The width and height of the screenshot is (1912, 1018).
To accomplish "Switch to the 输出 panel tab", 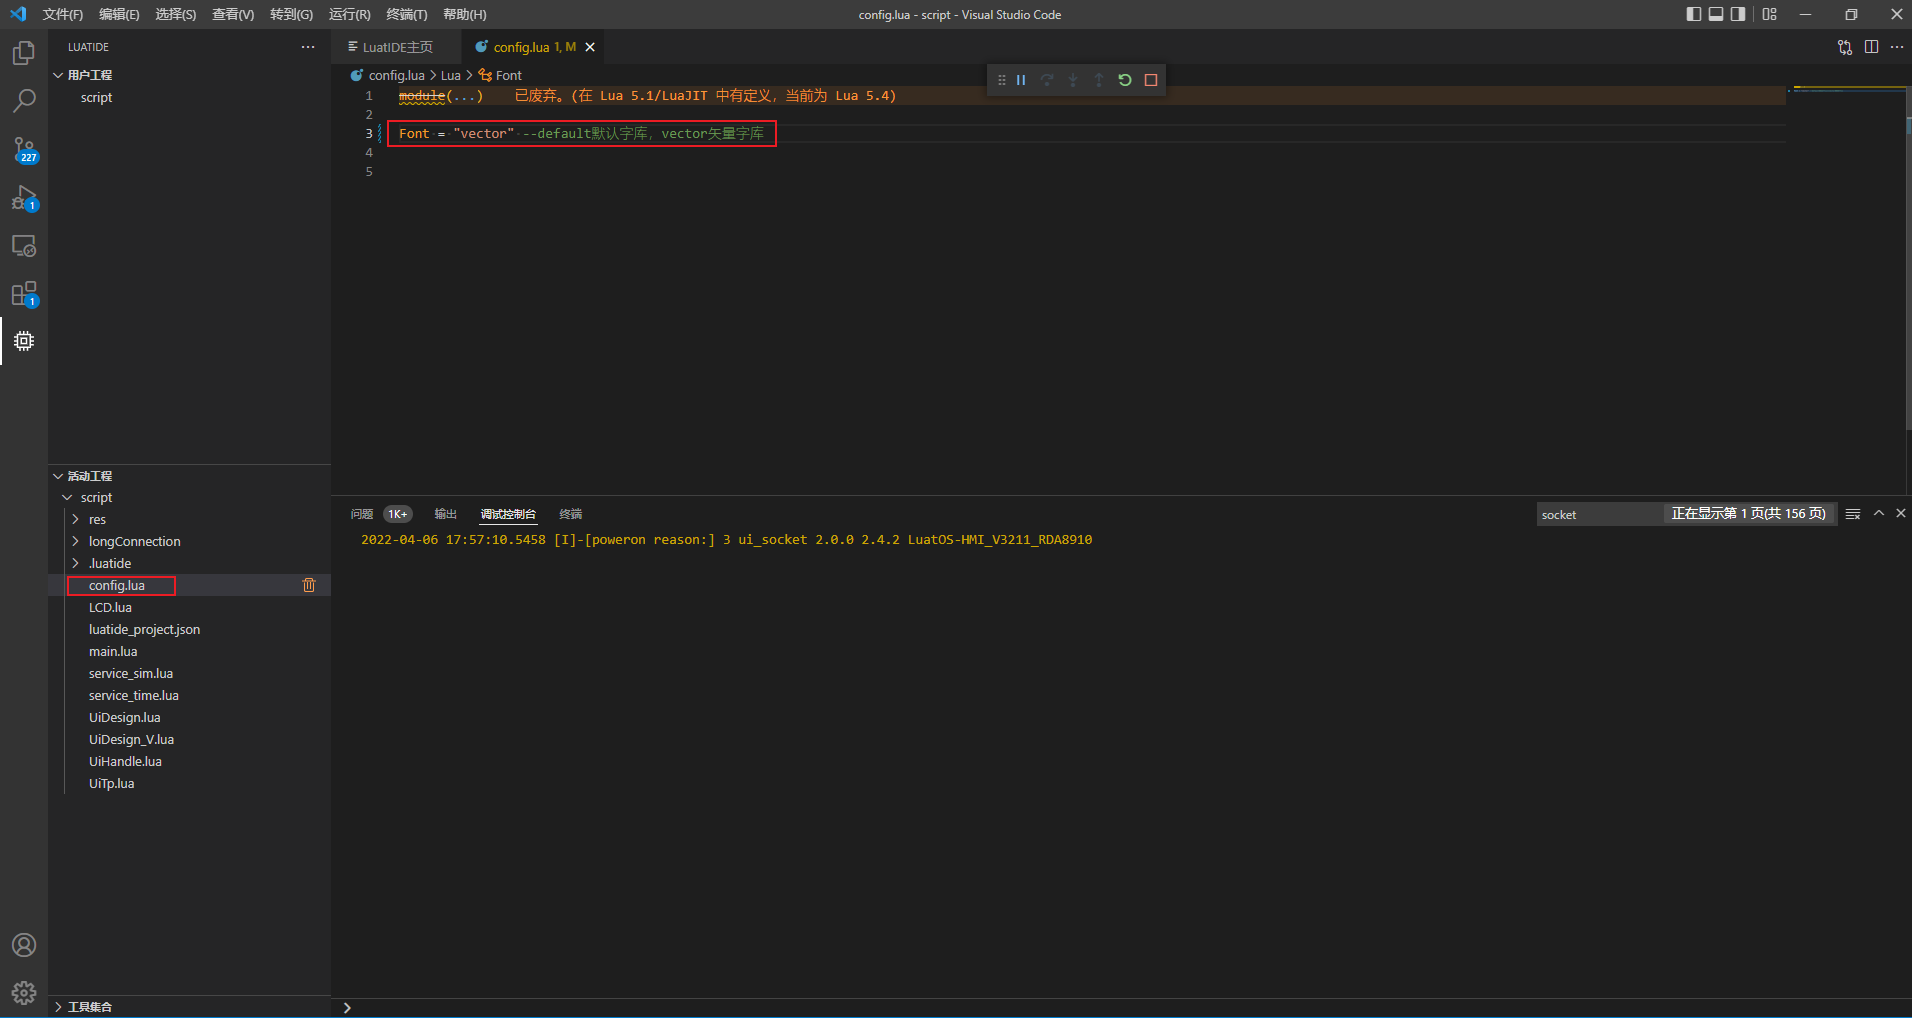I will (x=445, y=514).
